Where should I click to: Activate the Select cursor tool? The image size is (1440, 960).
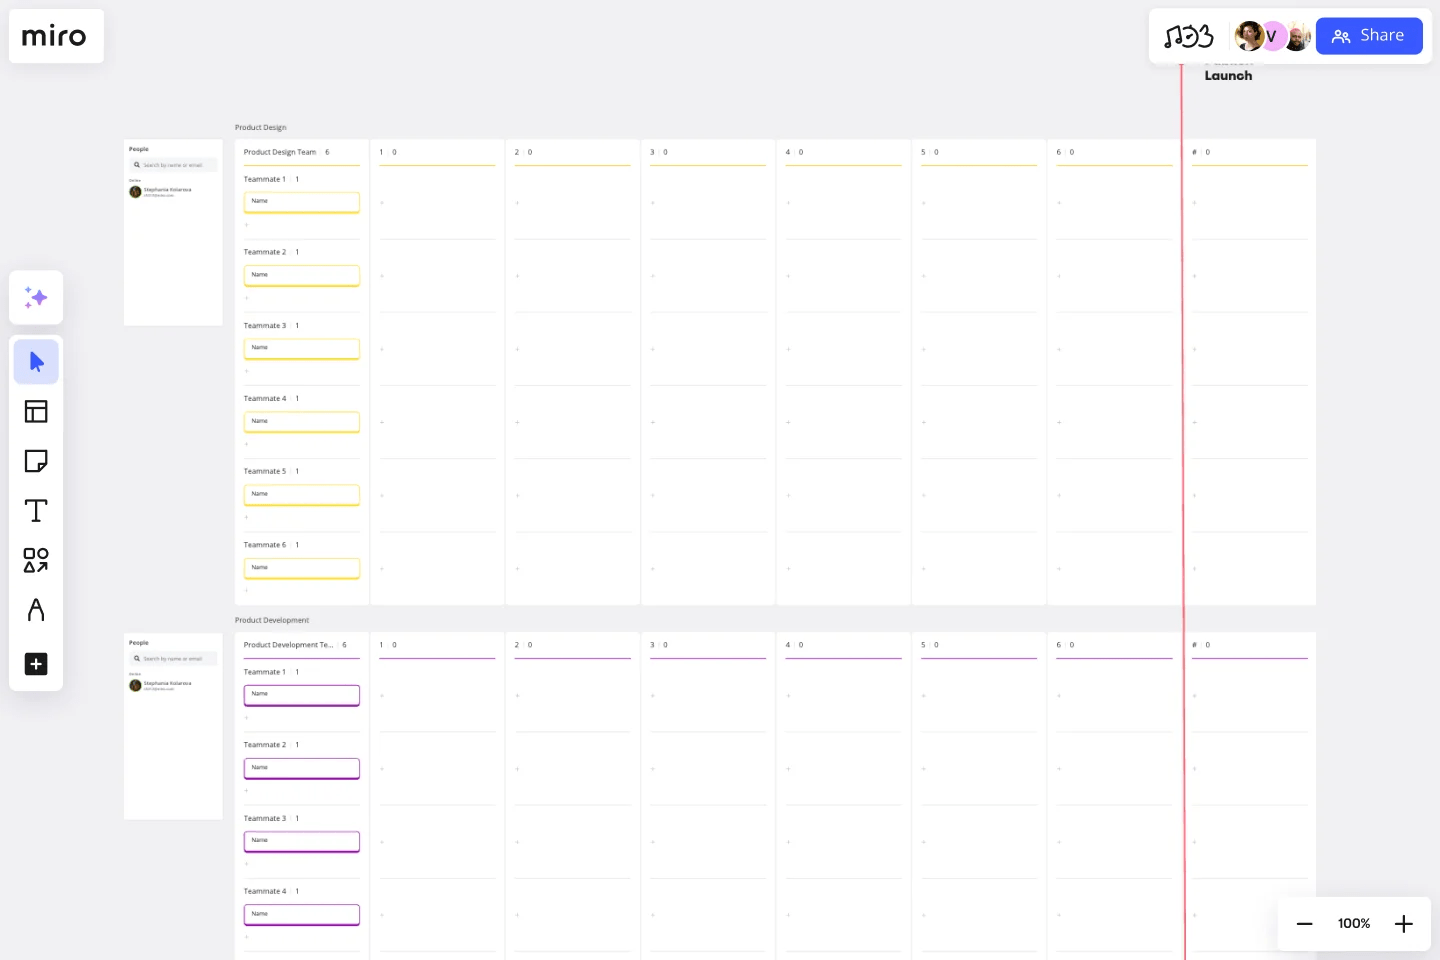(36, 361)
